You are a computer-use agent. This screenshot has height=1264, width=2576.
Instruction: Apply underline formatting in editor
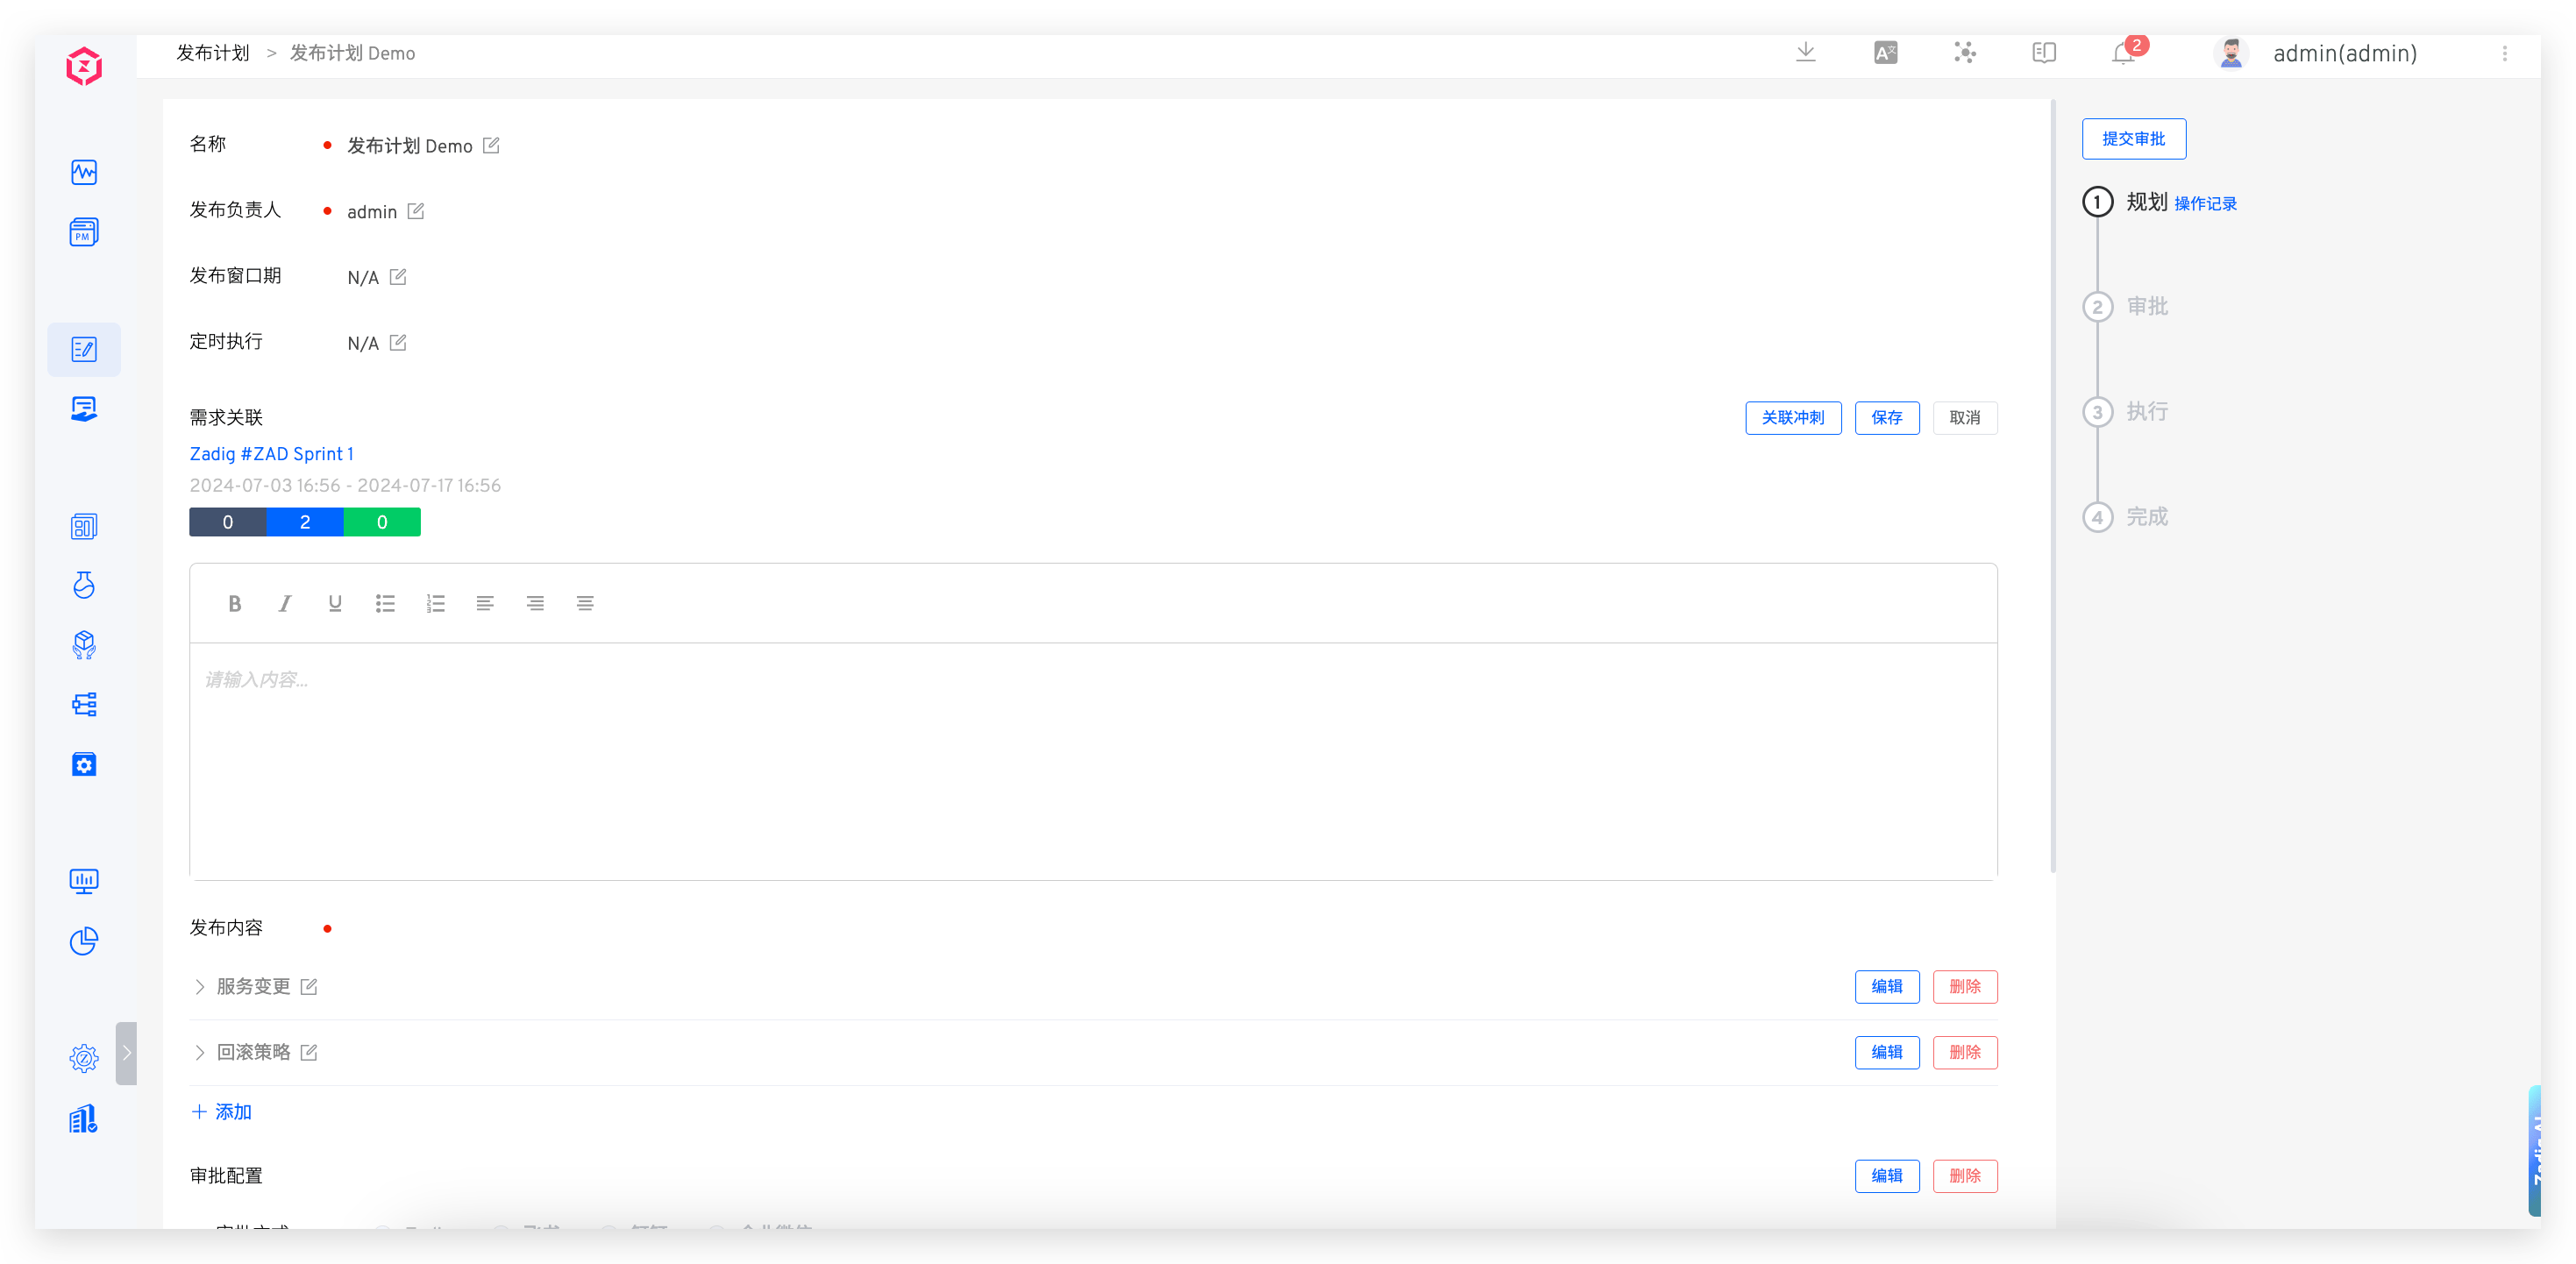335,603
